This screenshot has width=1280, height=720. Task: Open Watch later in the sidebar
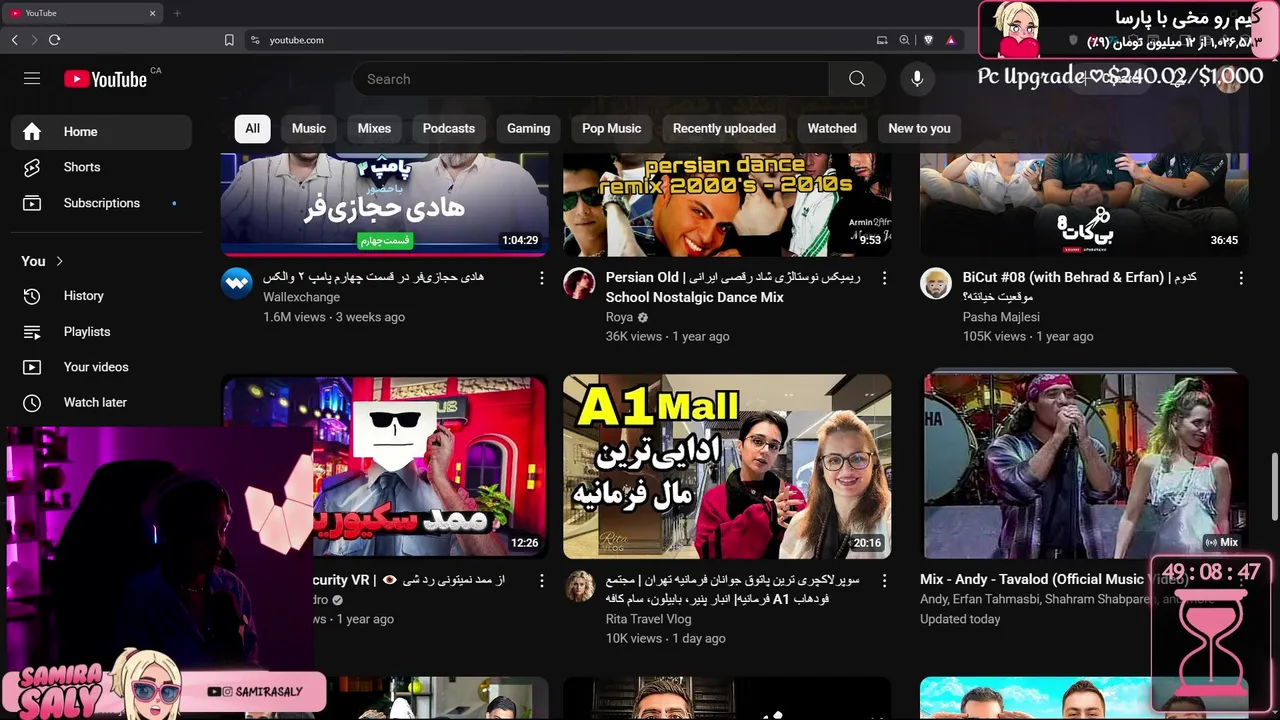101,402
